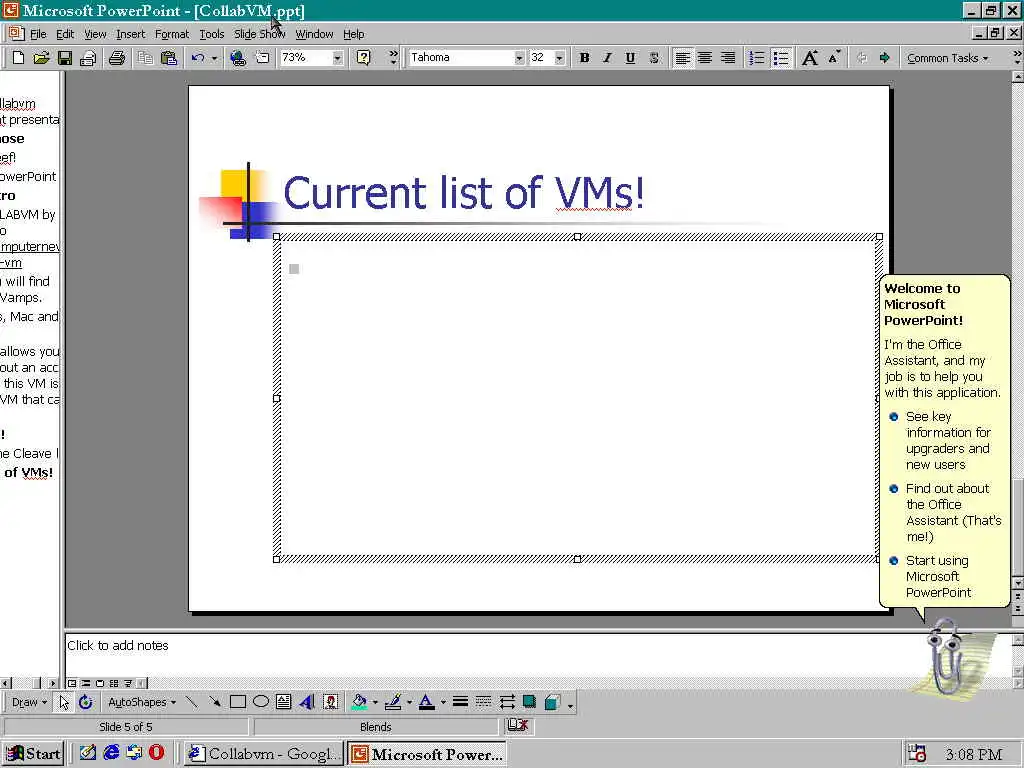The width and height of the screenshot is (1024, 768).
Task: Insert a hyperlink with the globe icon
Action: 238,58
